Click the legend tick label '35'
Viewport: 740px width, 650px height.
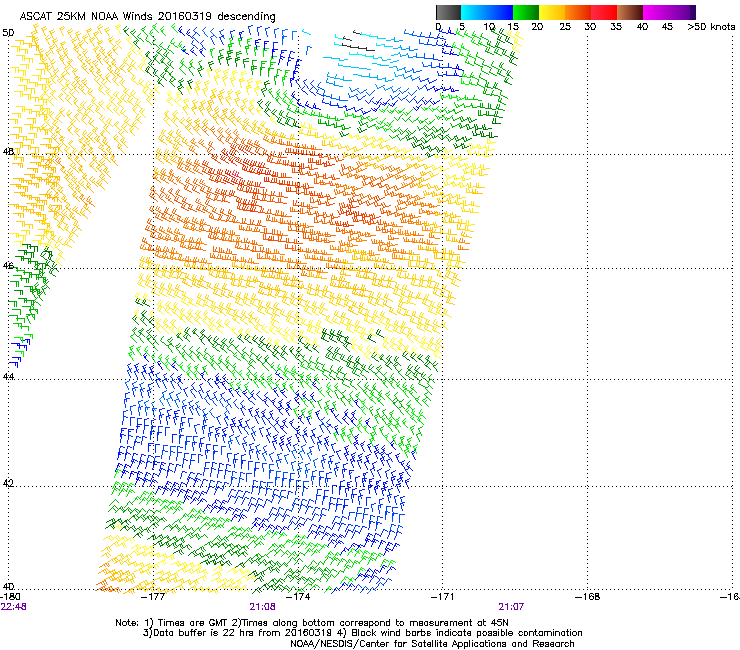coord(616,27)
